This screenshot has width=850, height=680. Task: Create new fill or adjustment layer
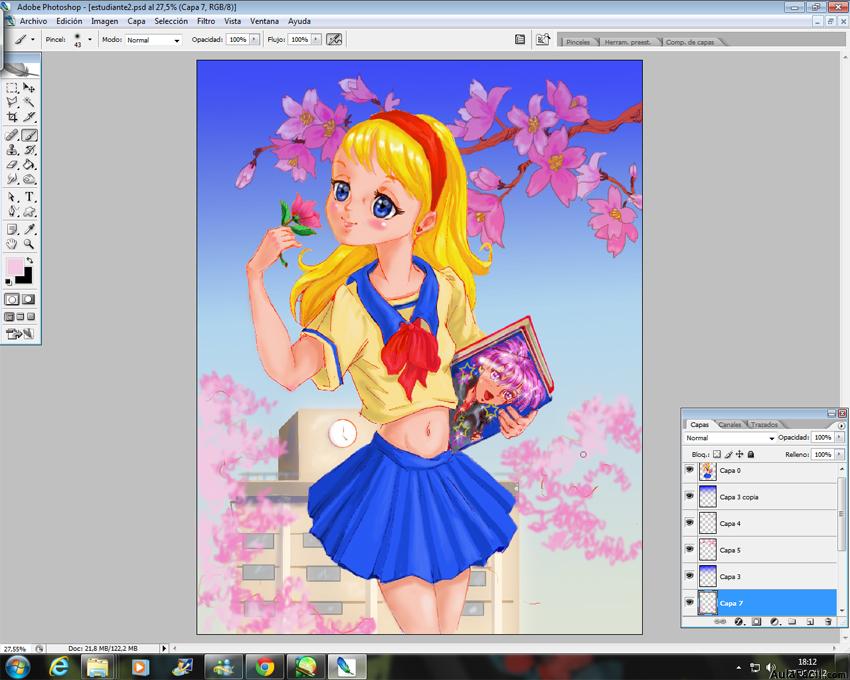tap(774, 621)
